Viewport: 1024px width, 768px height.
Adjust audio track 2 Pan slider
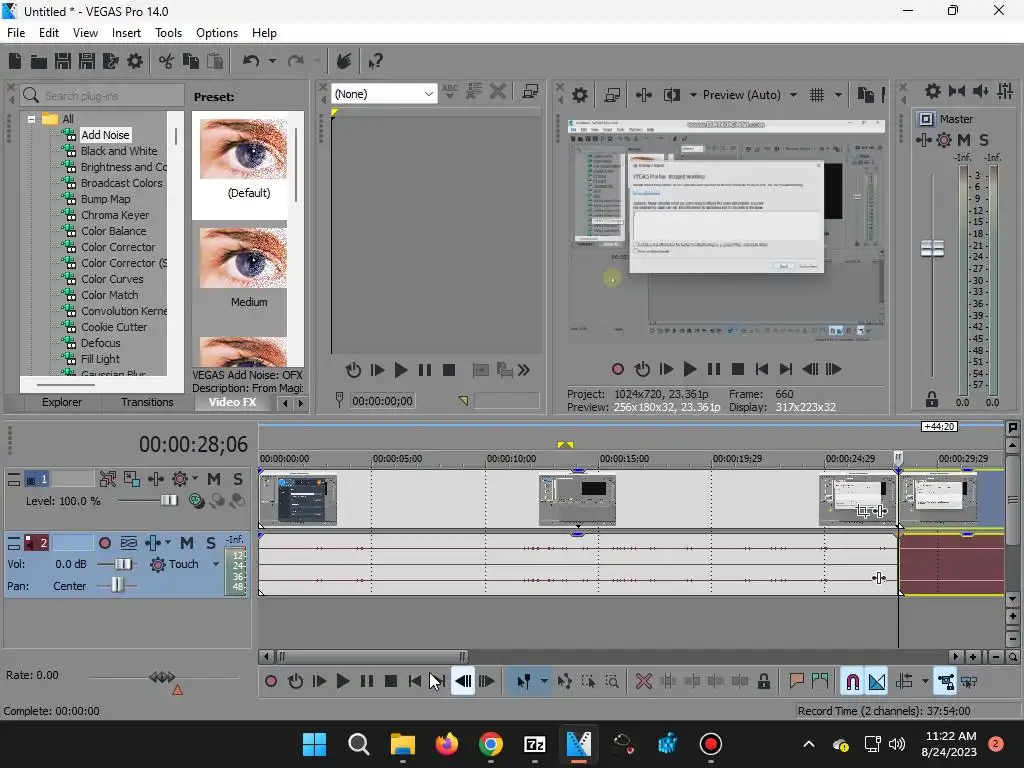tap(117, 585)
